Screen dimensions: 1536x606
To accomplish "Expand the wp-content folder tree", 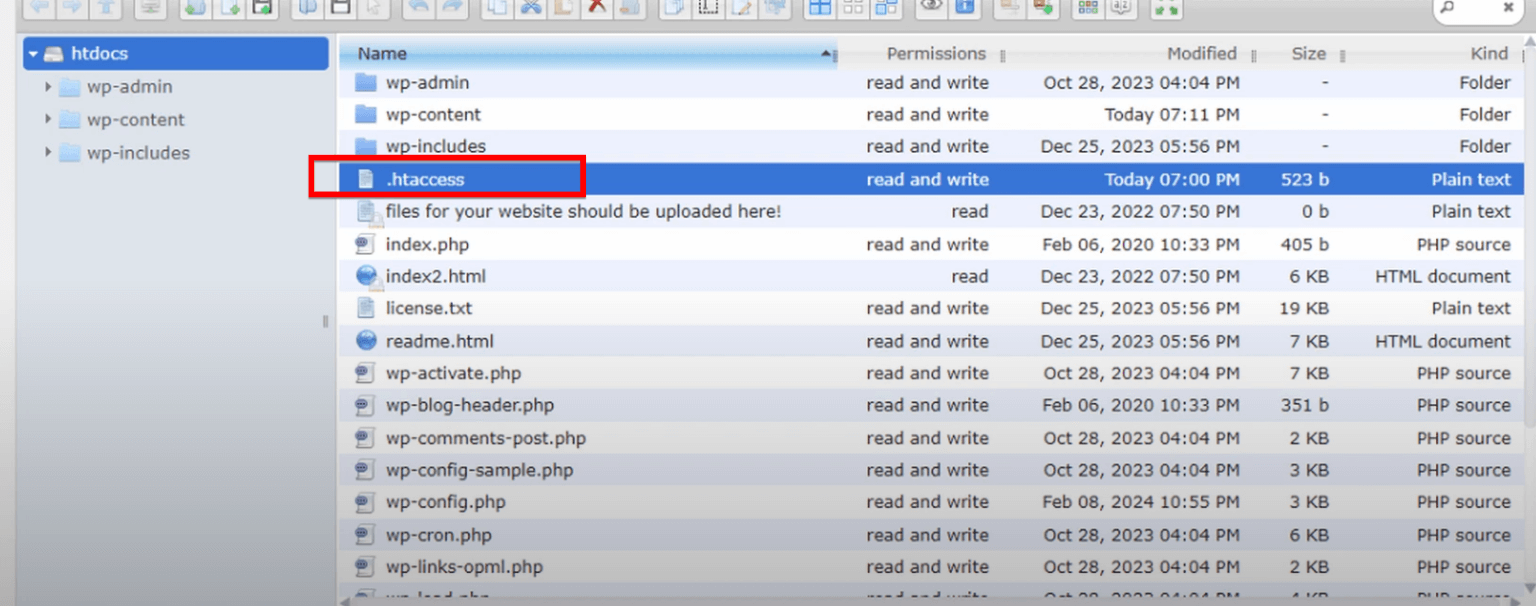I will point(47,120).
